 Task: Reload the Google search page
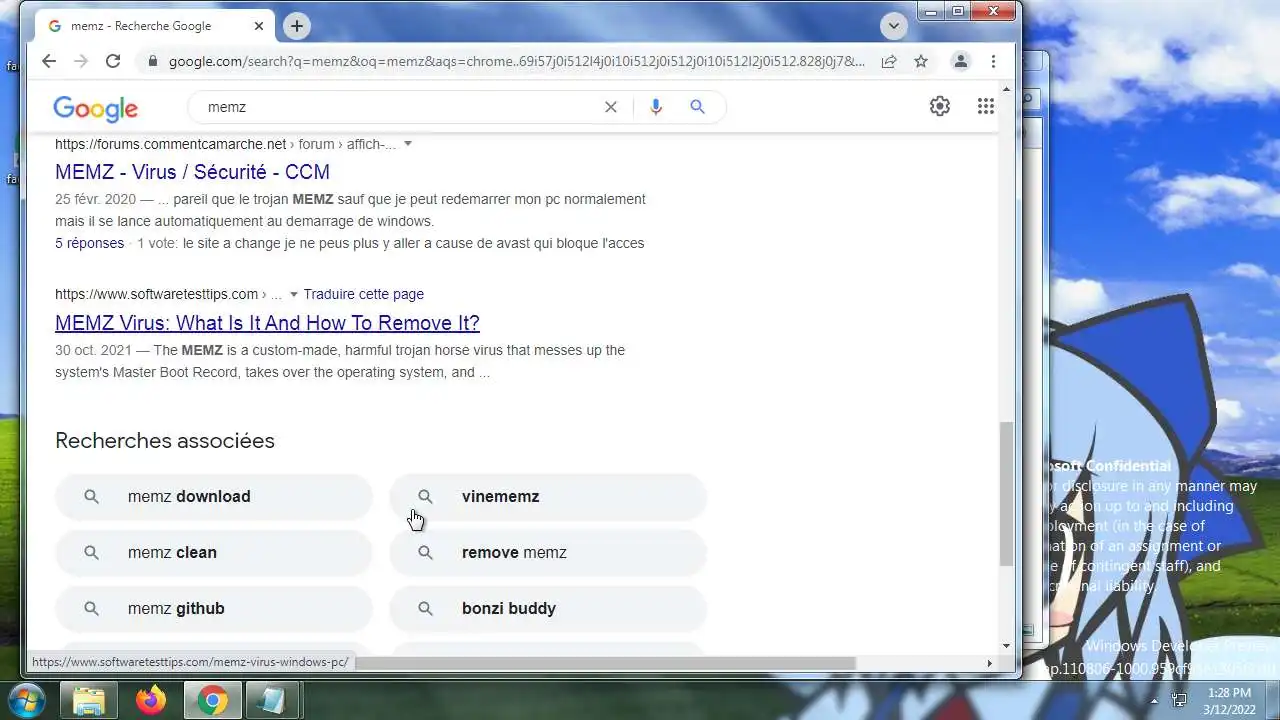tap(113, 61)
